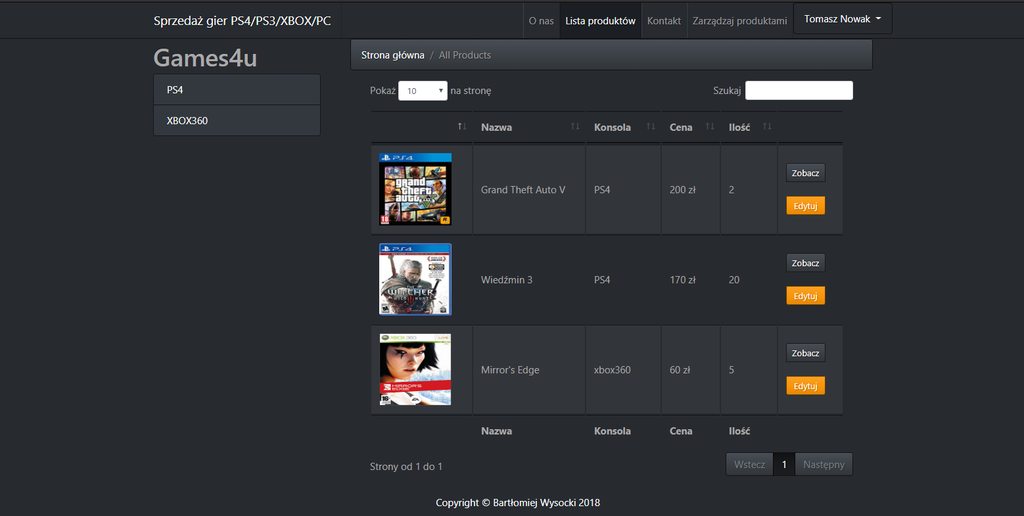Sort by the image column arrows
Image resolution: width=1024 pixels, height=516 pixels.
pyautogui.click(x=462, y=126)
